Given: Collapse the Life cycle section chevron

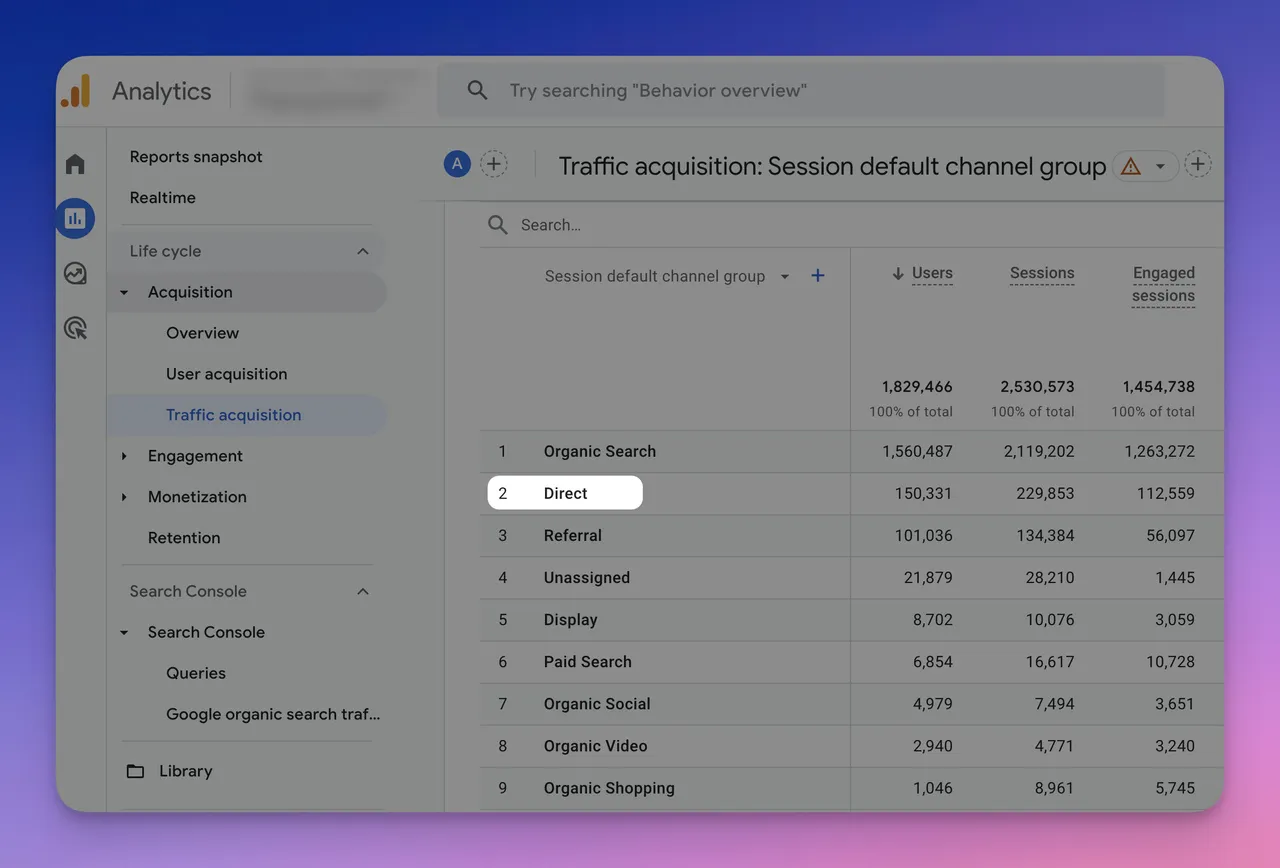Looking at the screenshot, I should point(363,252).
